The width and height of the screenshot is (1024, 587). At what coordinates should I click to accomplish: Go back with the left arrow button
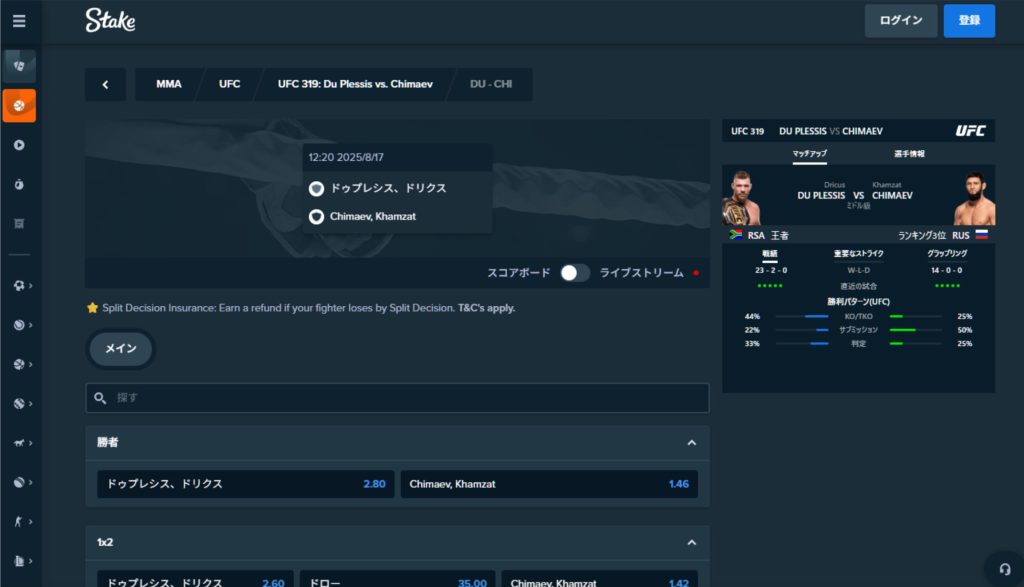point(105,84)
